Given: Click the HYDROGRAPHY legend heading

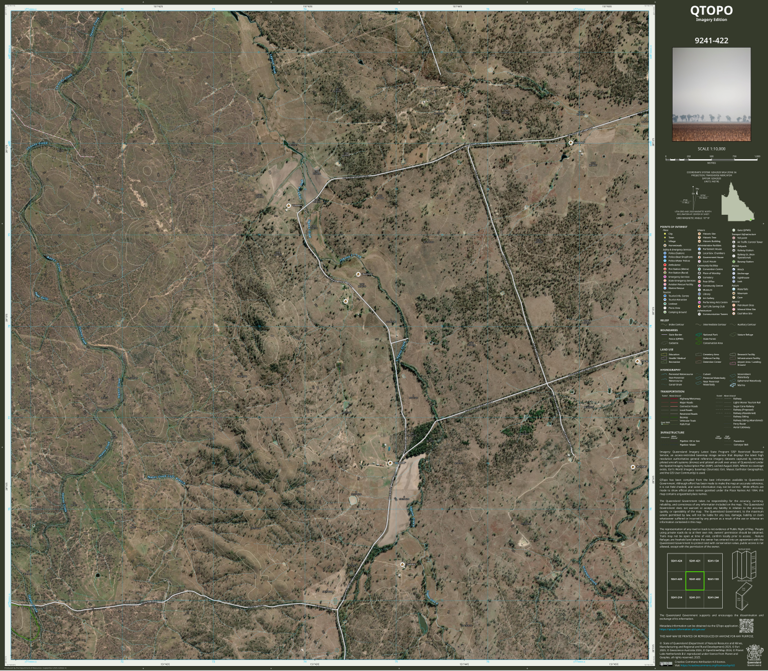Looking at the screenshot, I should click(670, 370).
